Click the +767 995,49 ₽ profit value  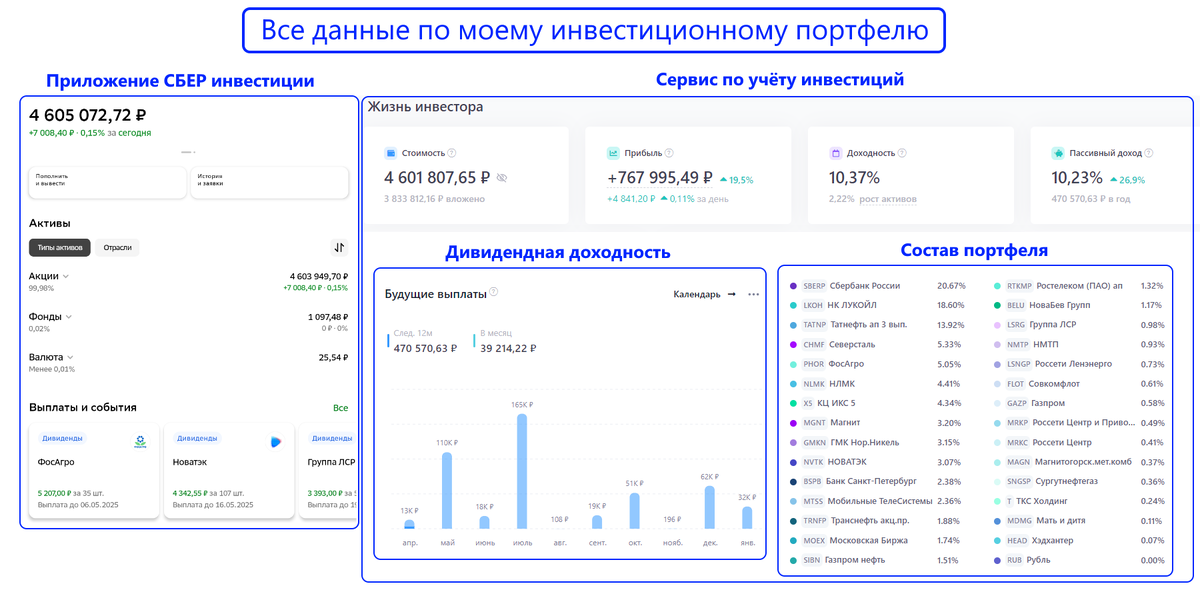pos(660,178)
